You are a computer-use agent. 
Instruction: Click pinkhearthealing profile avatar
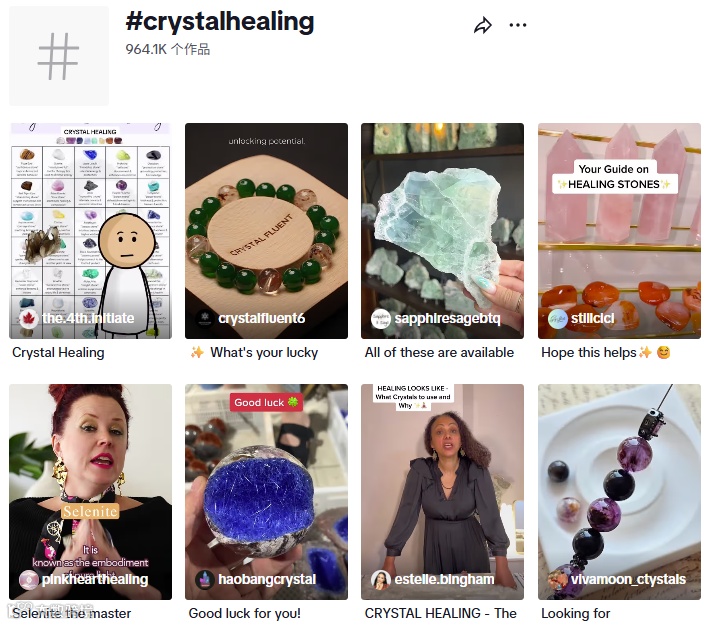click(28, 580)
